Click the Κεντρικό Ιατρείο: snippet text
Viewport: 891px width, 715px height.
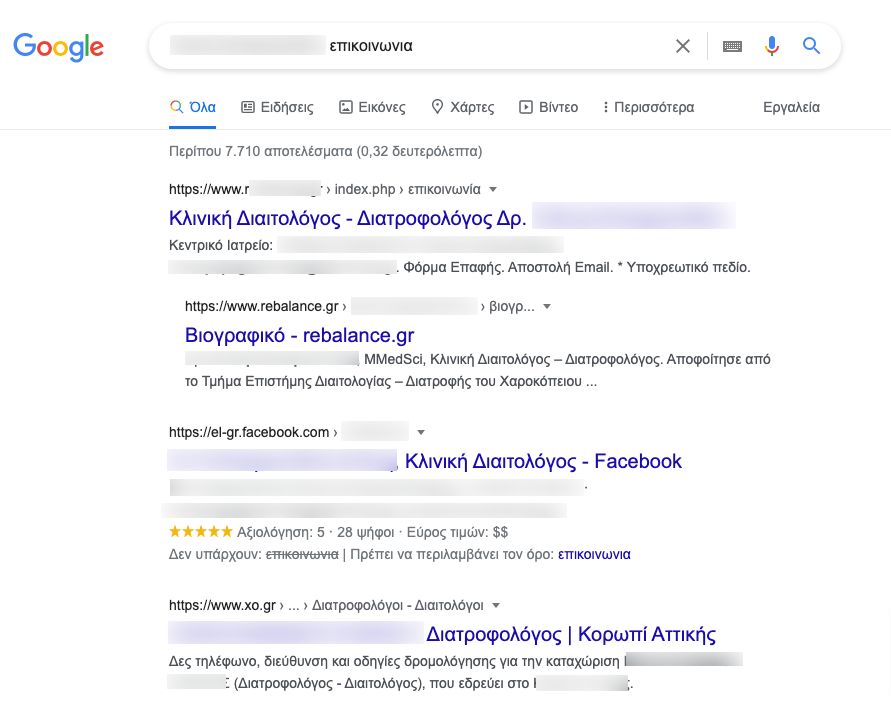221,246
